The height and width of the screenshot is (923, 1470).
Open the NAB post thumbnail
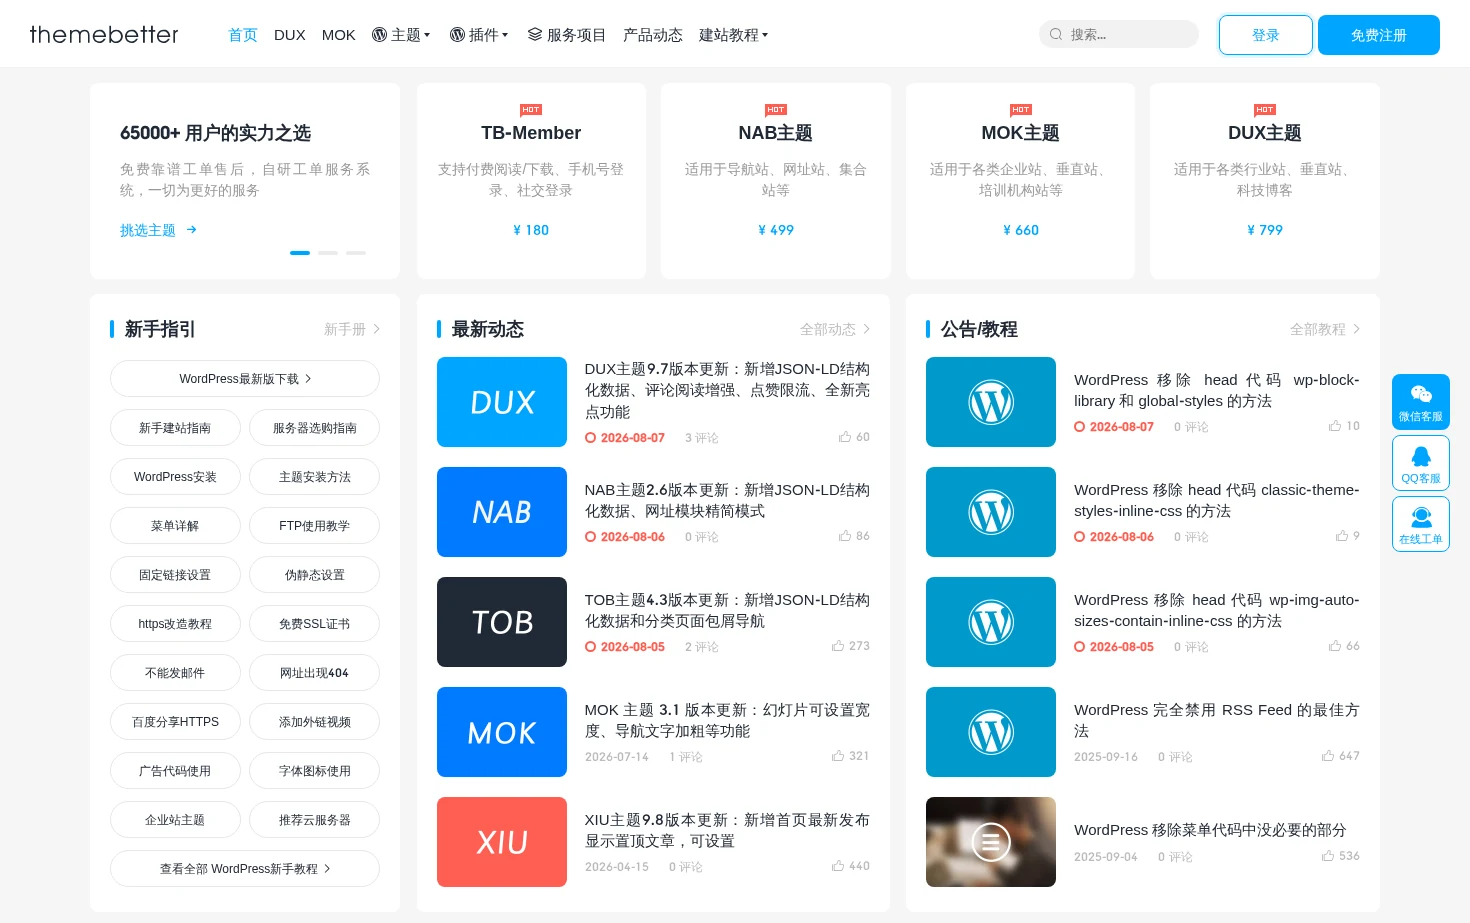tap(502, 512)
